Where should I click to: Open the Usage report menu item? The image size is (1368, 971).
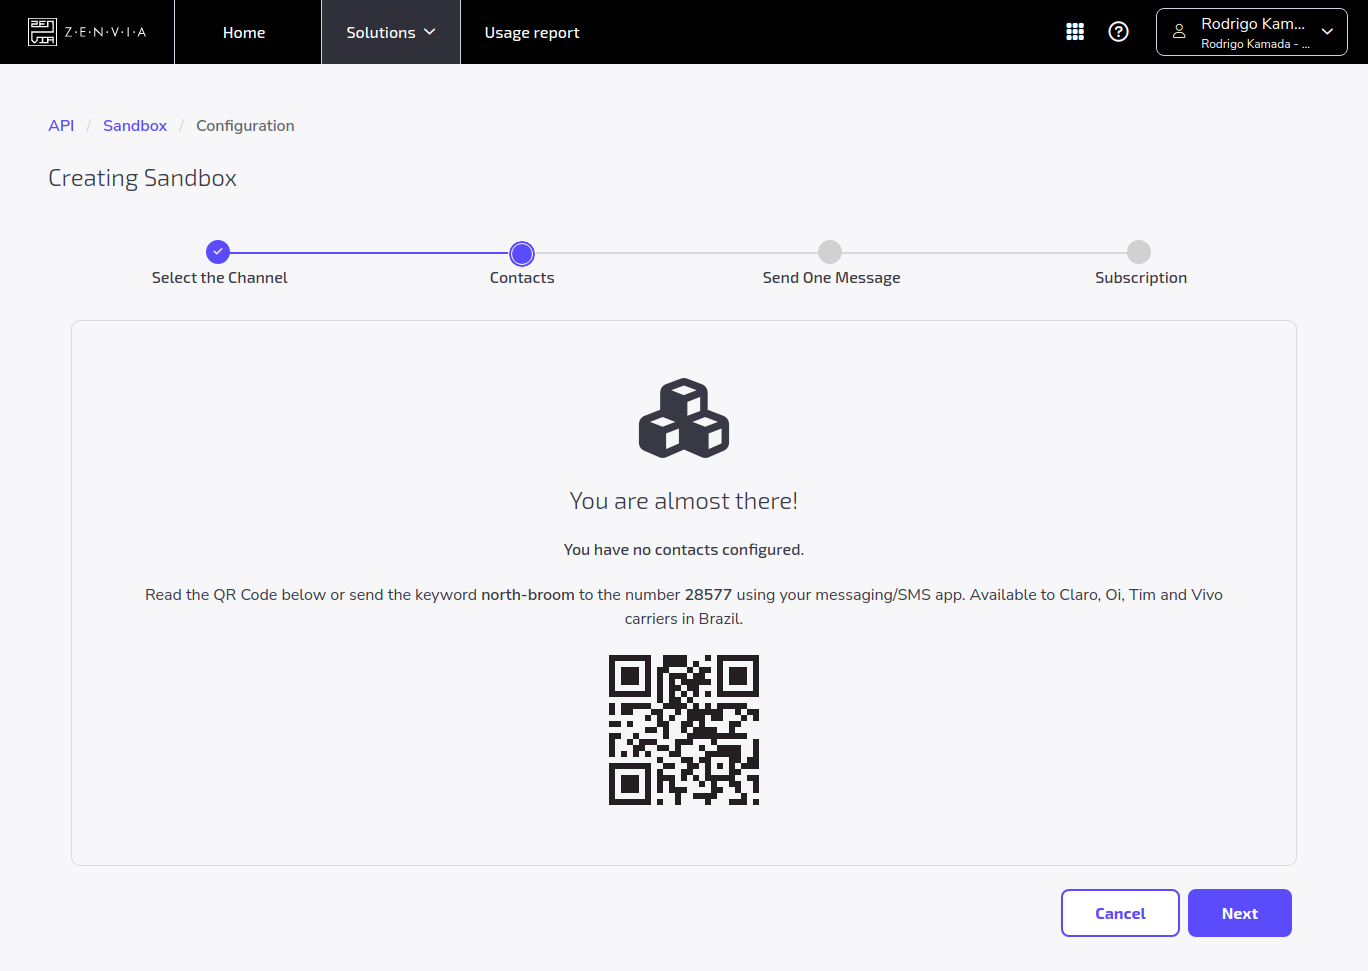click(x=531, y=31)
